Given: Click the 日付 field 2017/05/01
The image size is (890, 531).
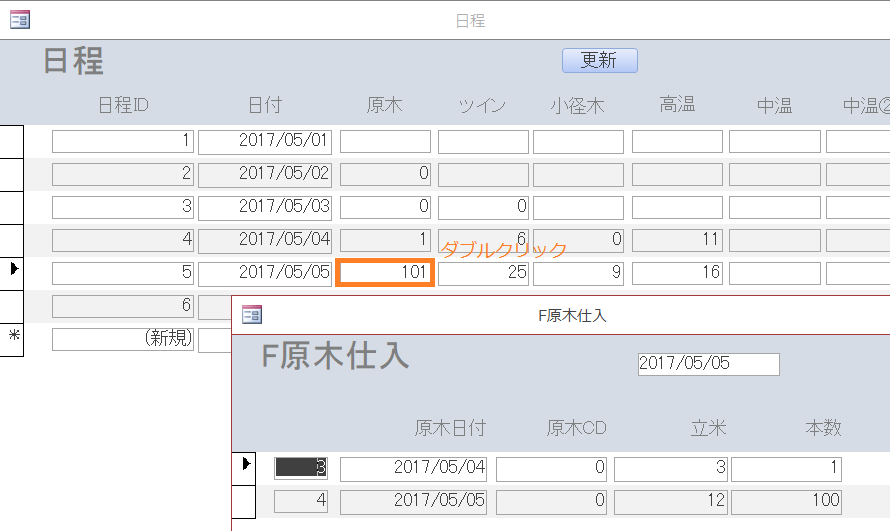Looking at the screenshot, I should click(x=265, y=141).
